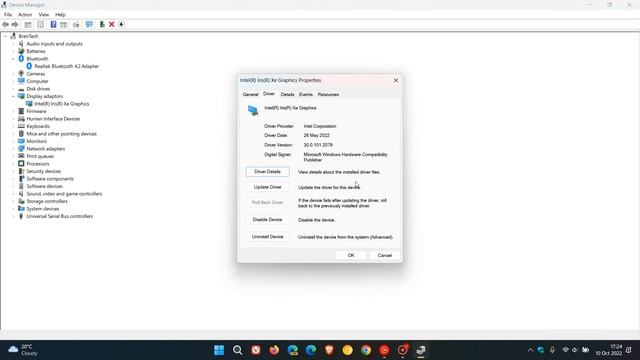Open Vivaldi from the taskbar

tap(256, 350)
